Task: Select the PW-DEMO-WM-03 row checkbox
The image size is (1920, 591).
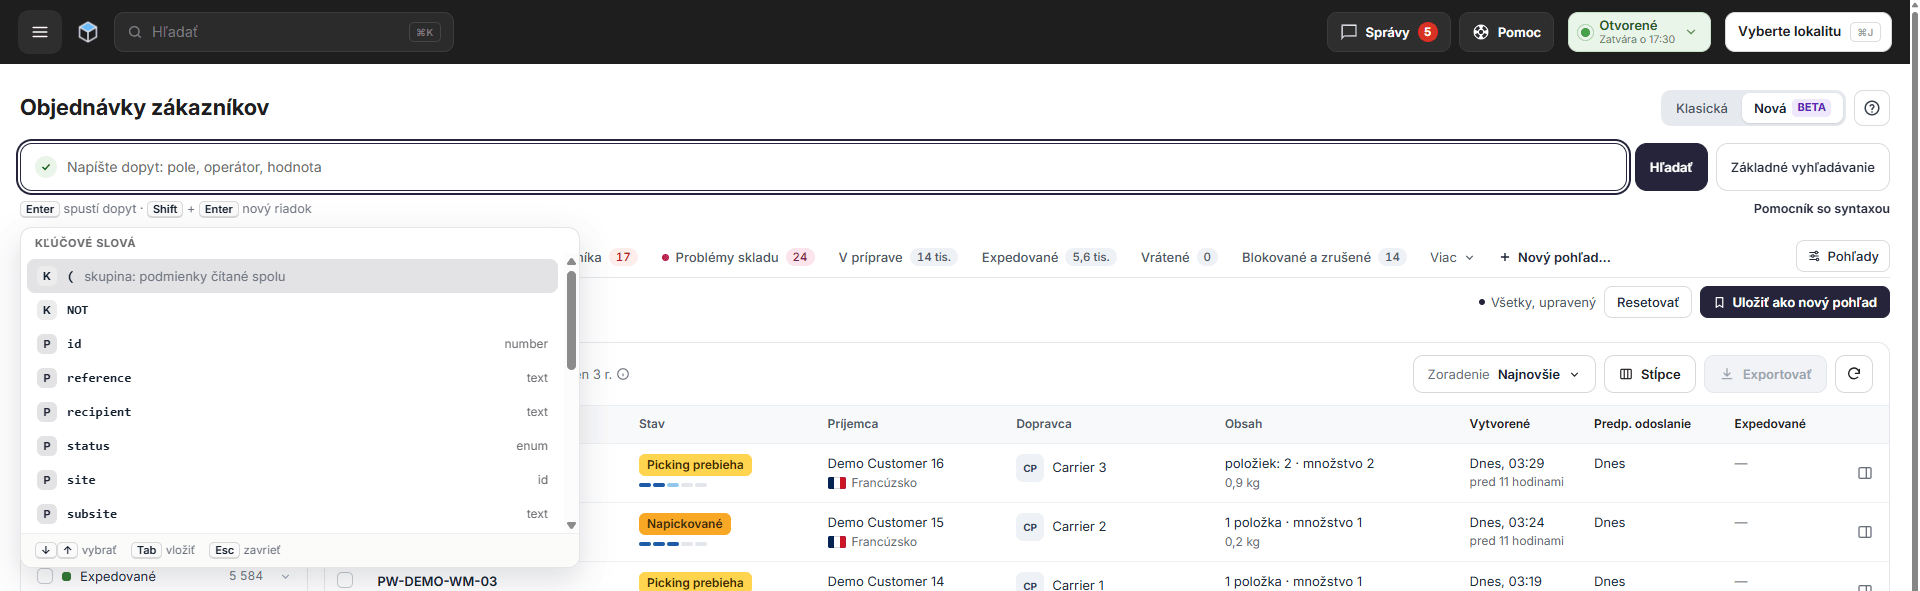Action: [345, 580]
